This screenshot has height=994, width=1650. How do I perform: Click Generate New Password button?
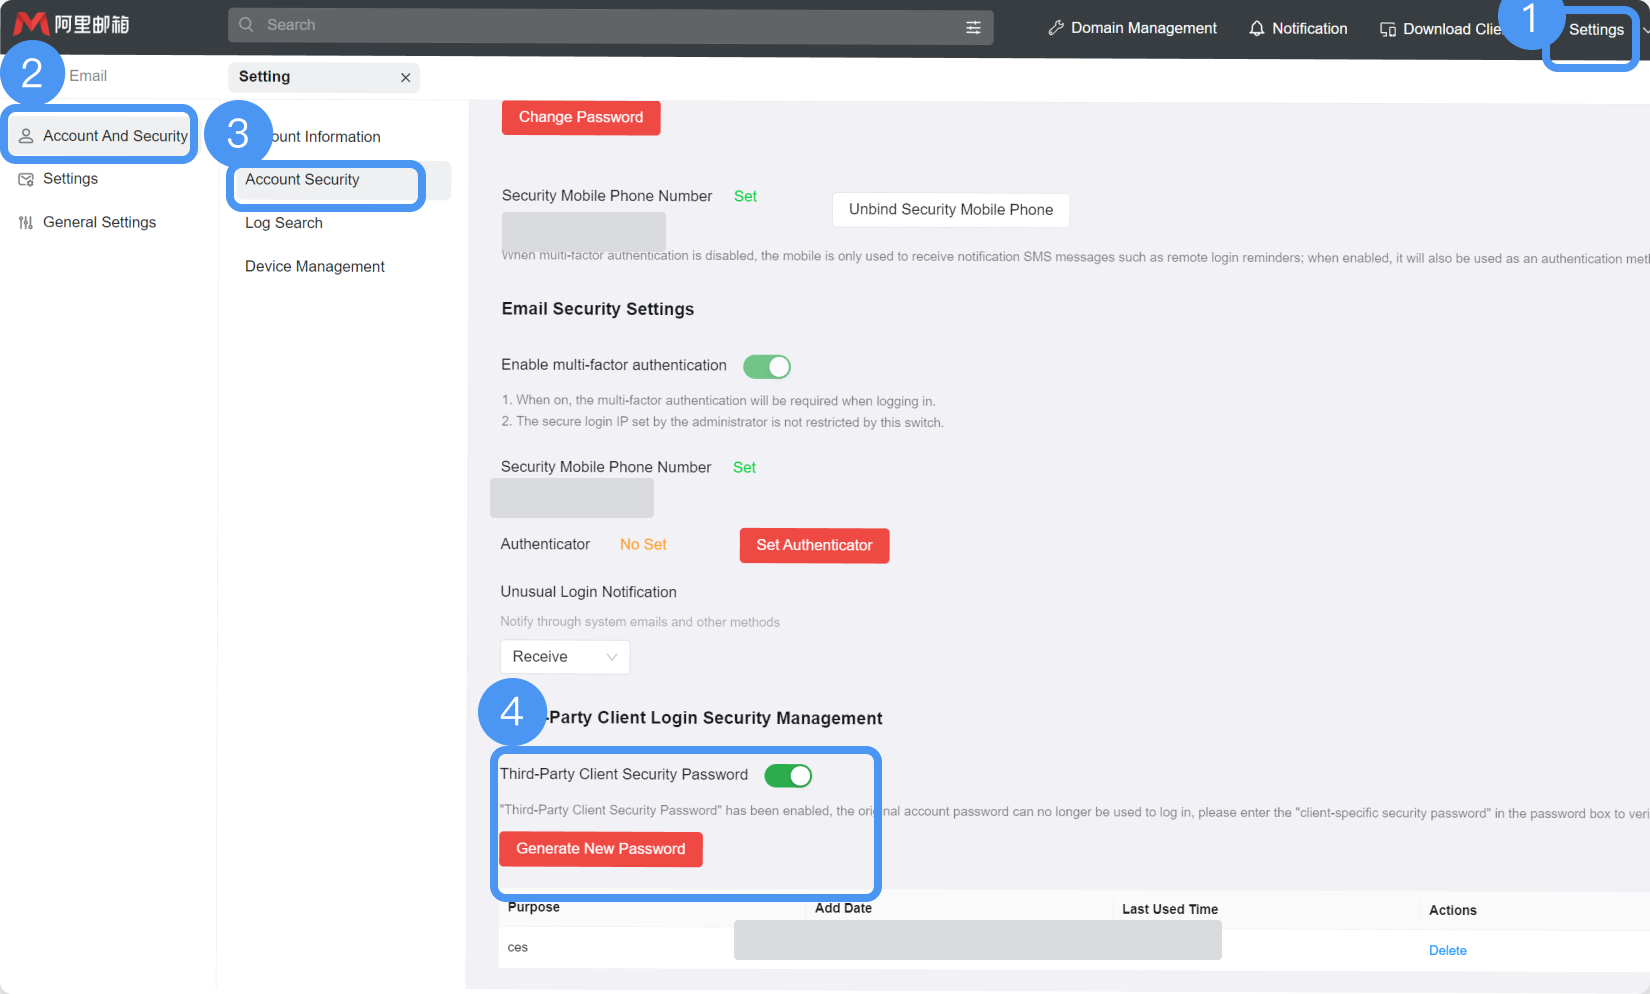pos(601,849)
